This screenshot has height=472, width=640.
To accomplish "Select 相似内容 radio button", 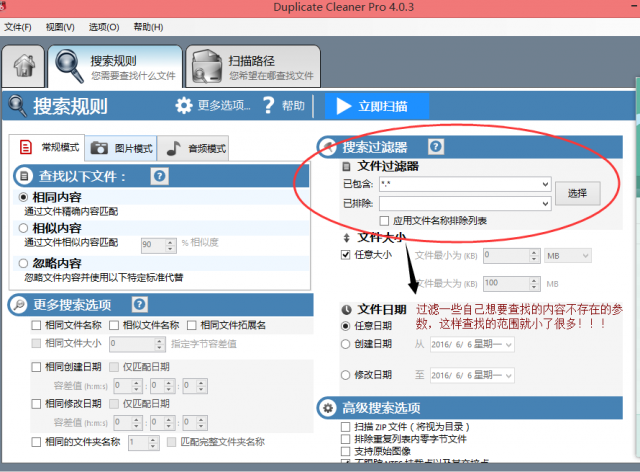I will [23, 228].
